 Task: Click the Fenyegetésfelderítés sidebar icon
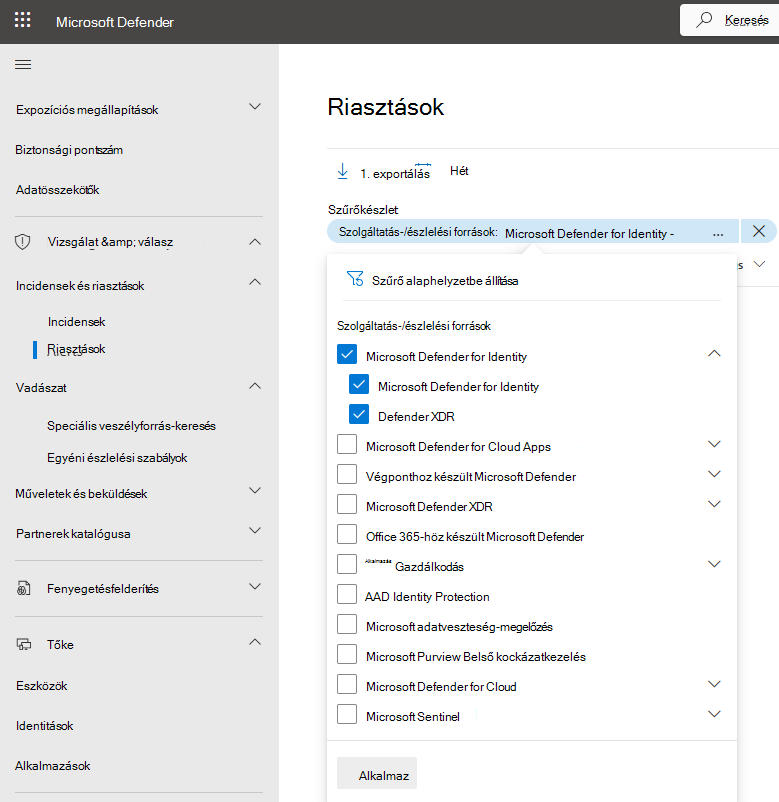coord(24,589)
